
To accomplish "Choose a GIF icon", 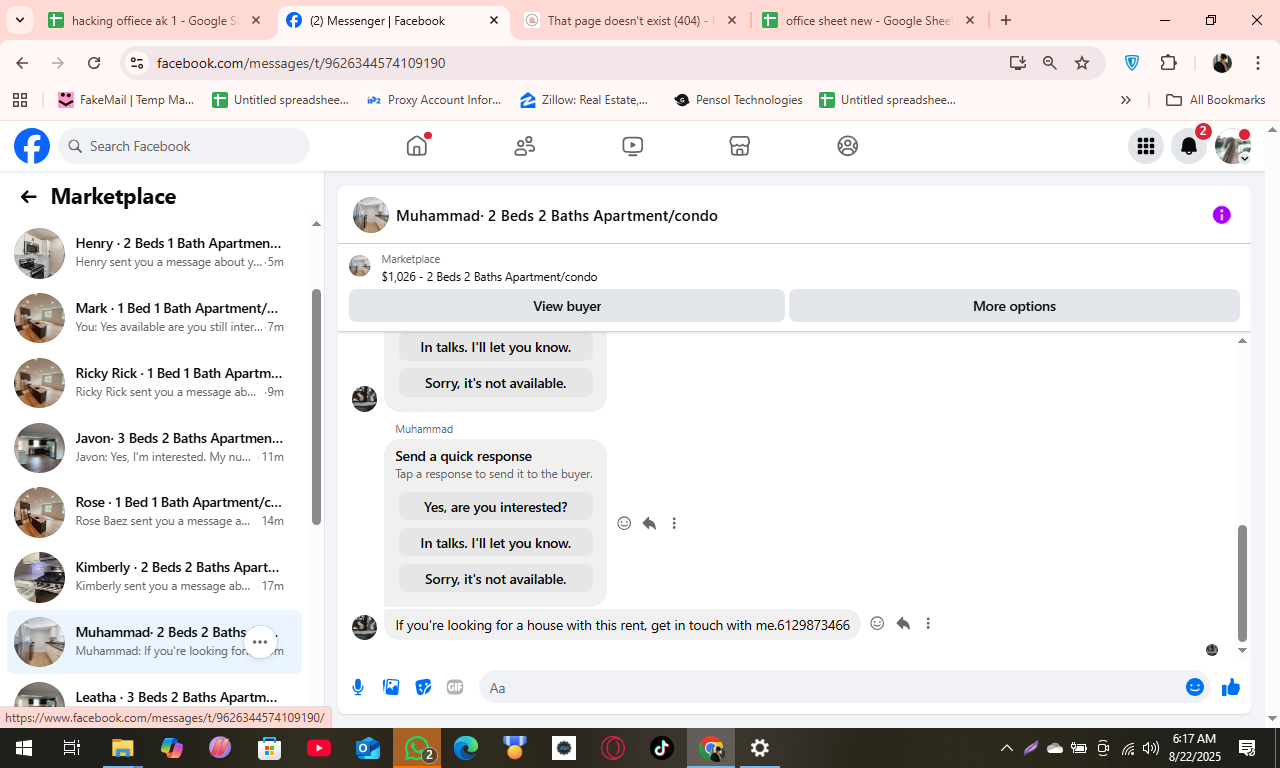I will (455, 687).
